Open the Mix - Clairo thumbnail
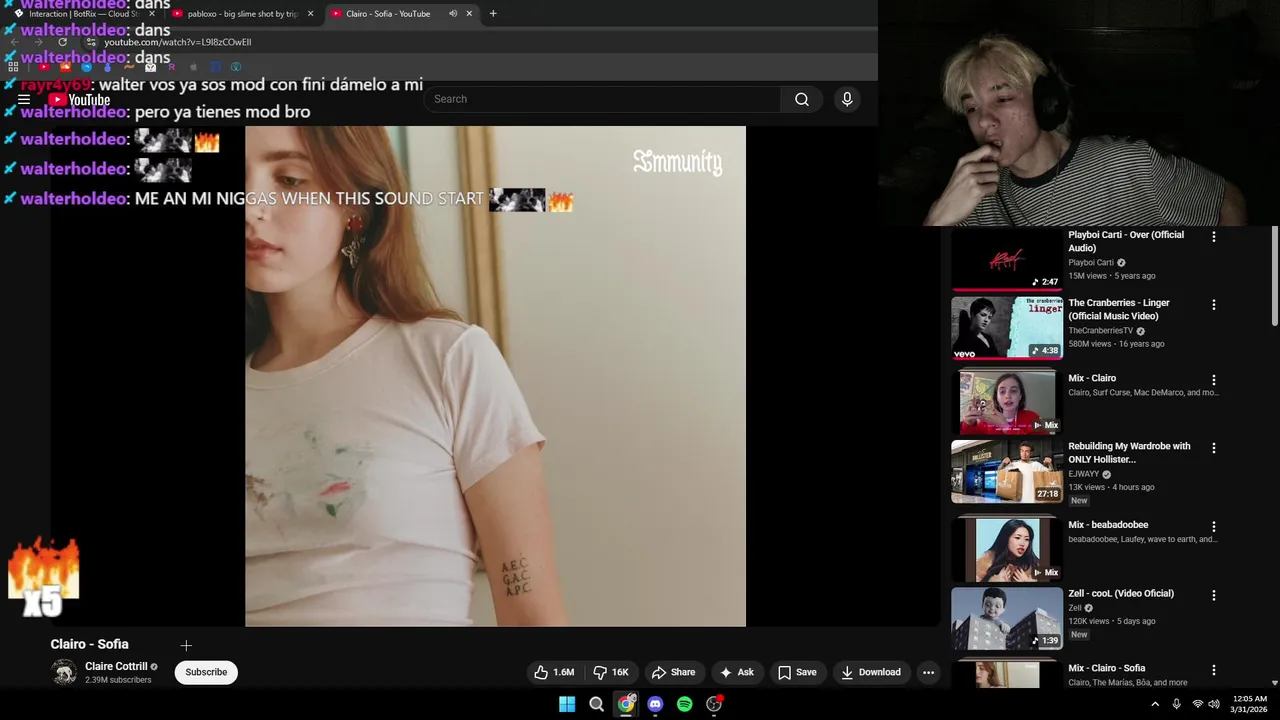Image resolution: width=1280 pixels, height=720 pixels. [x=1007, y=401]
